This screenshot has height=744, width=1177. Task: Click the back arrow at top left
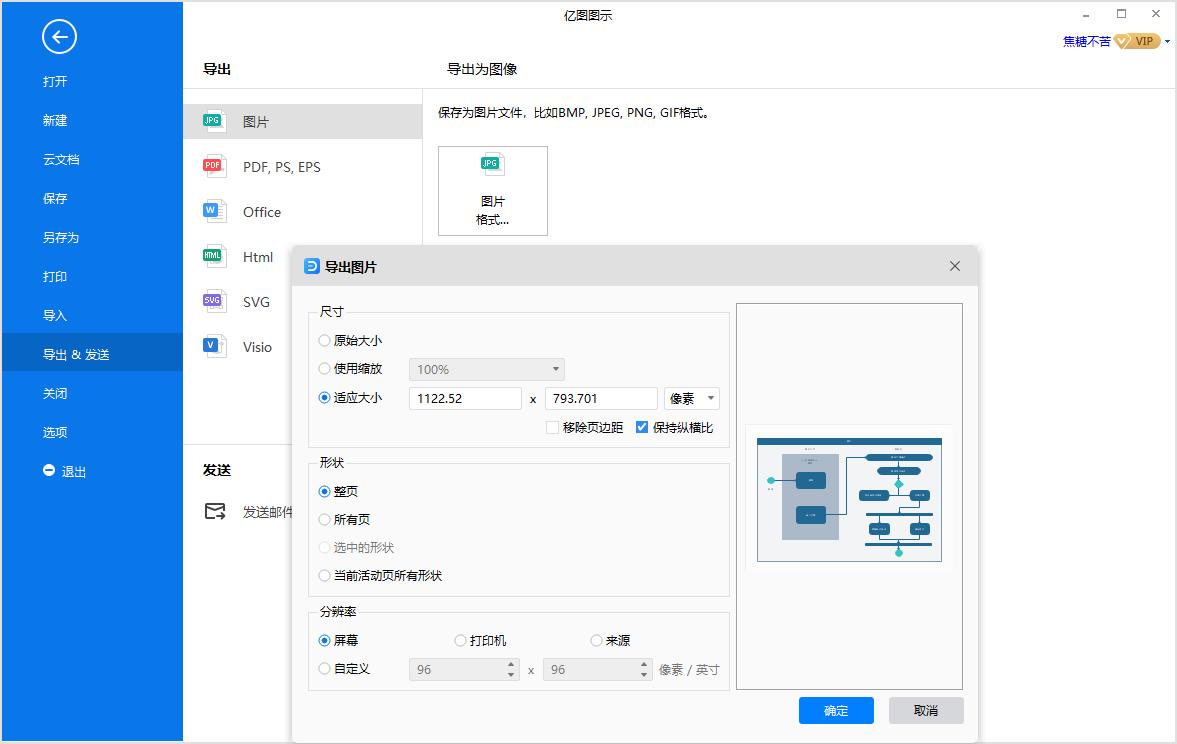[59, 37]
